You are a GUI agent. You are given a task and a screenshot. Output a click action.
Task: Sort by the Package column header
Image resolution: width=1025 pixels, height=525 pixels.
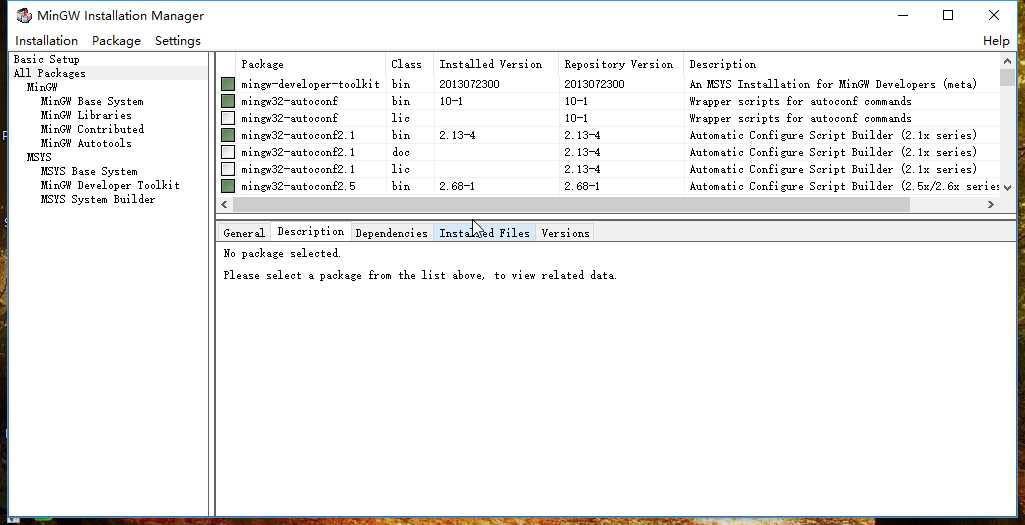coord(310,64)
